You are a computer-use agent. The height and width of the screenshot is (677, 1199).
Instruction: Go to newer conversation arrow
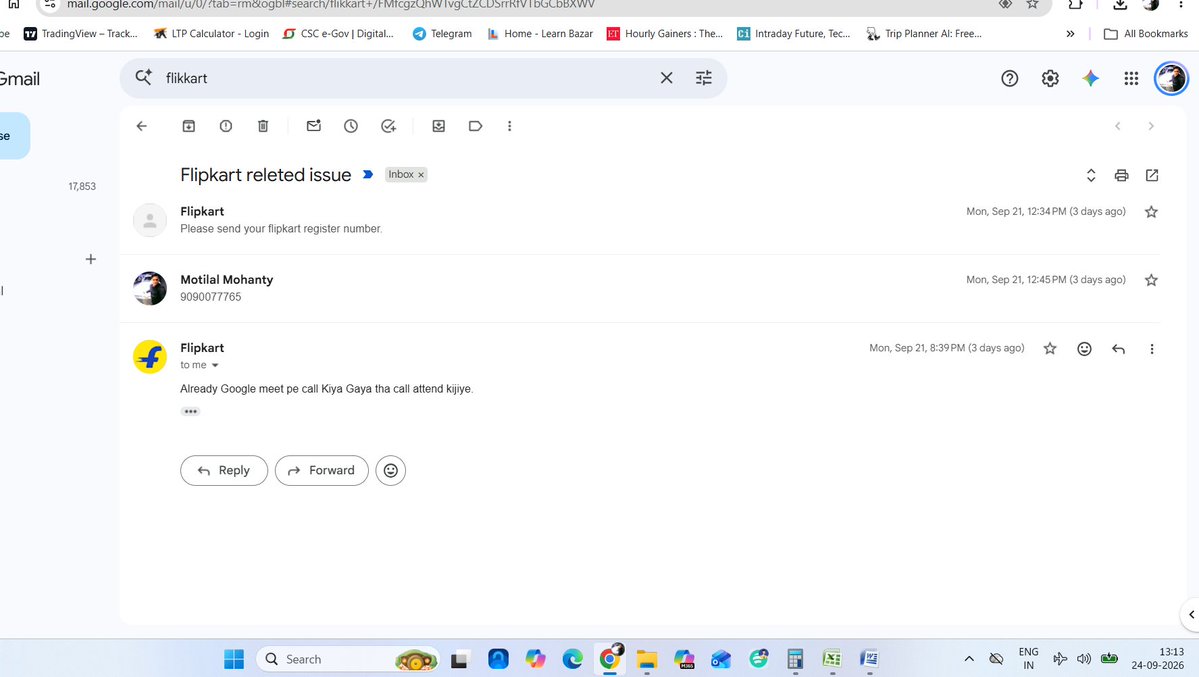1117,126
